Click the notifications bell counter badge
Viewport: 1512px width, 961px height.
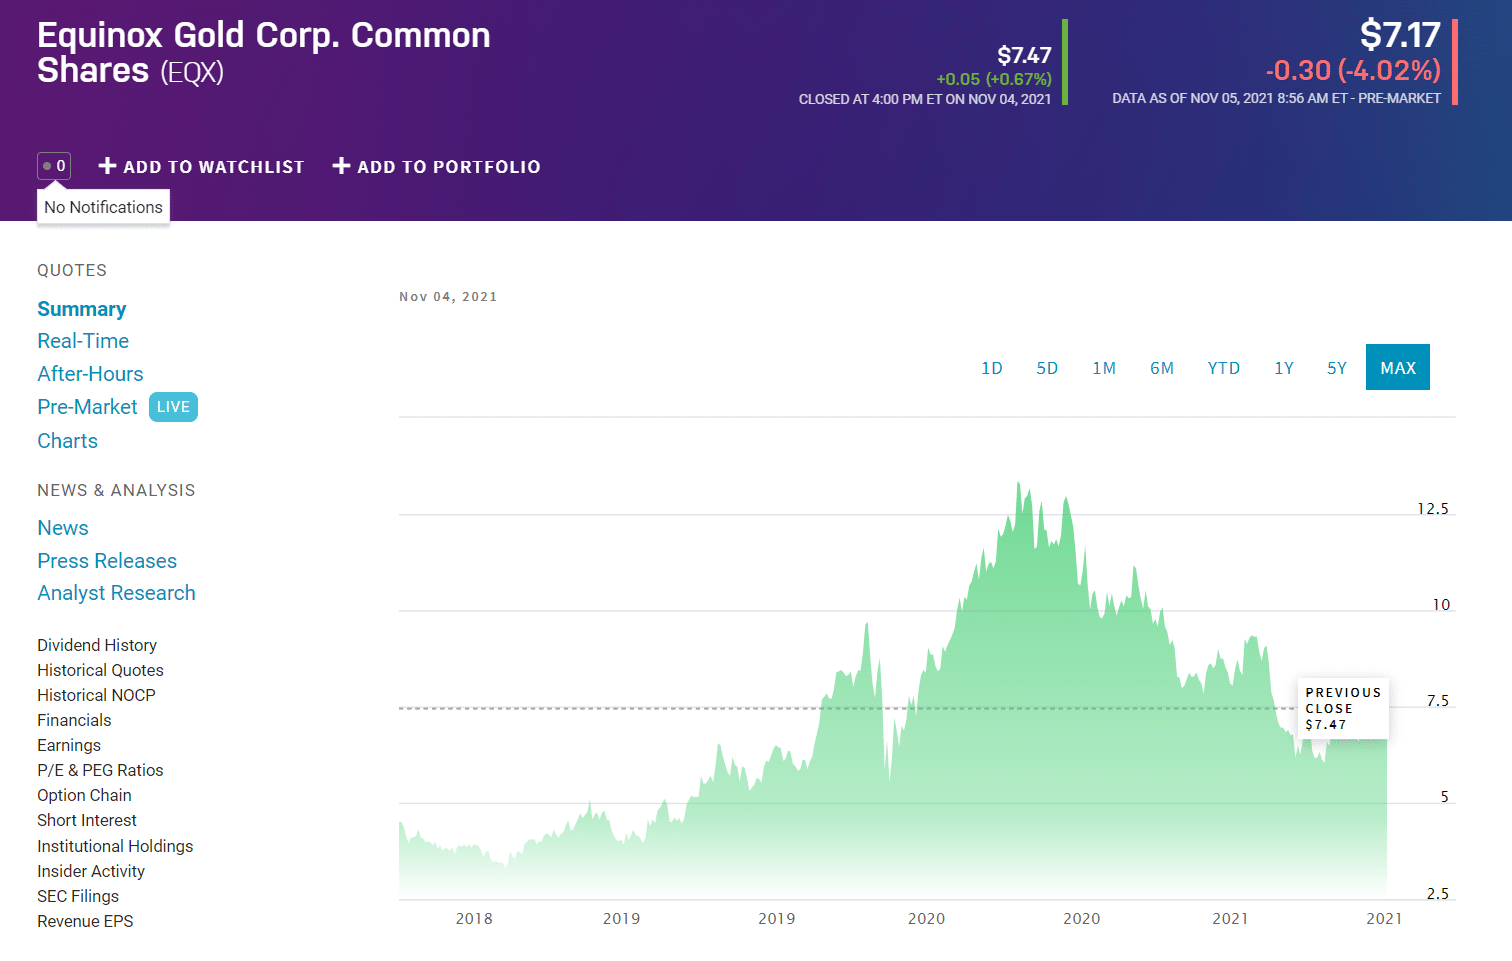click(54, 166)
